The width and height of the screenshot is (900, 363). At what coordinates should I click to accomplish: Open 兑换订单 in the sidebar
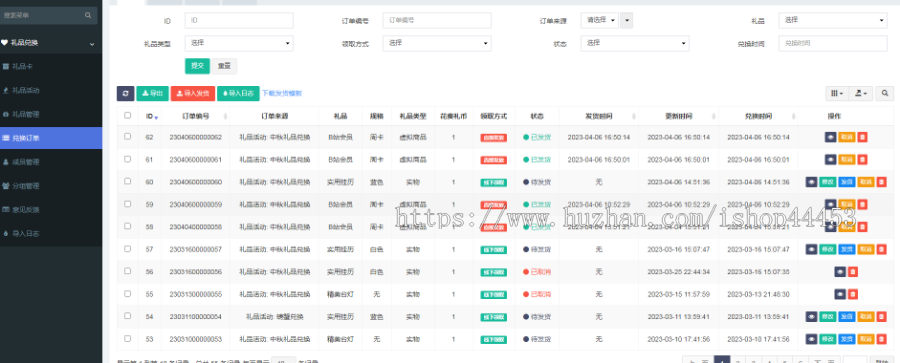click(51, 138)
